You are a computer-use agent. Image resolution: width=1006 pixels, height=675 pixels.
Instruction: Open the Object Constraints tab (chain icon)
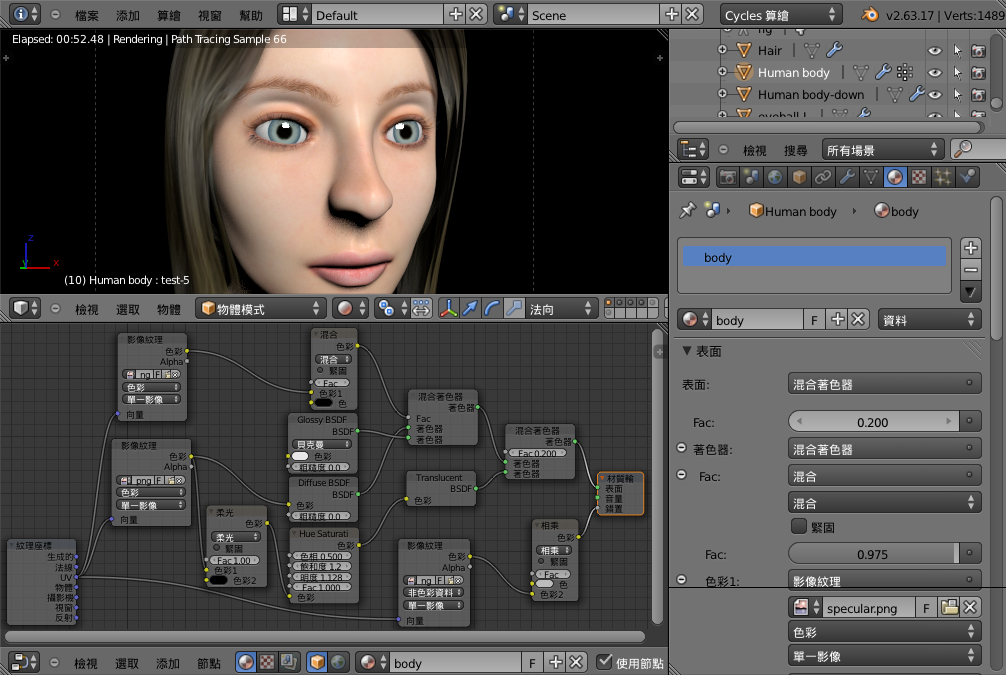[823, 176]
